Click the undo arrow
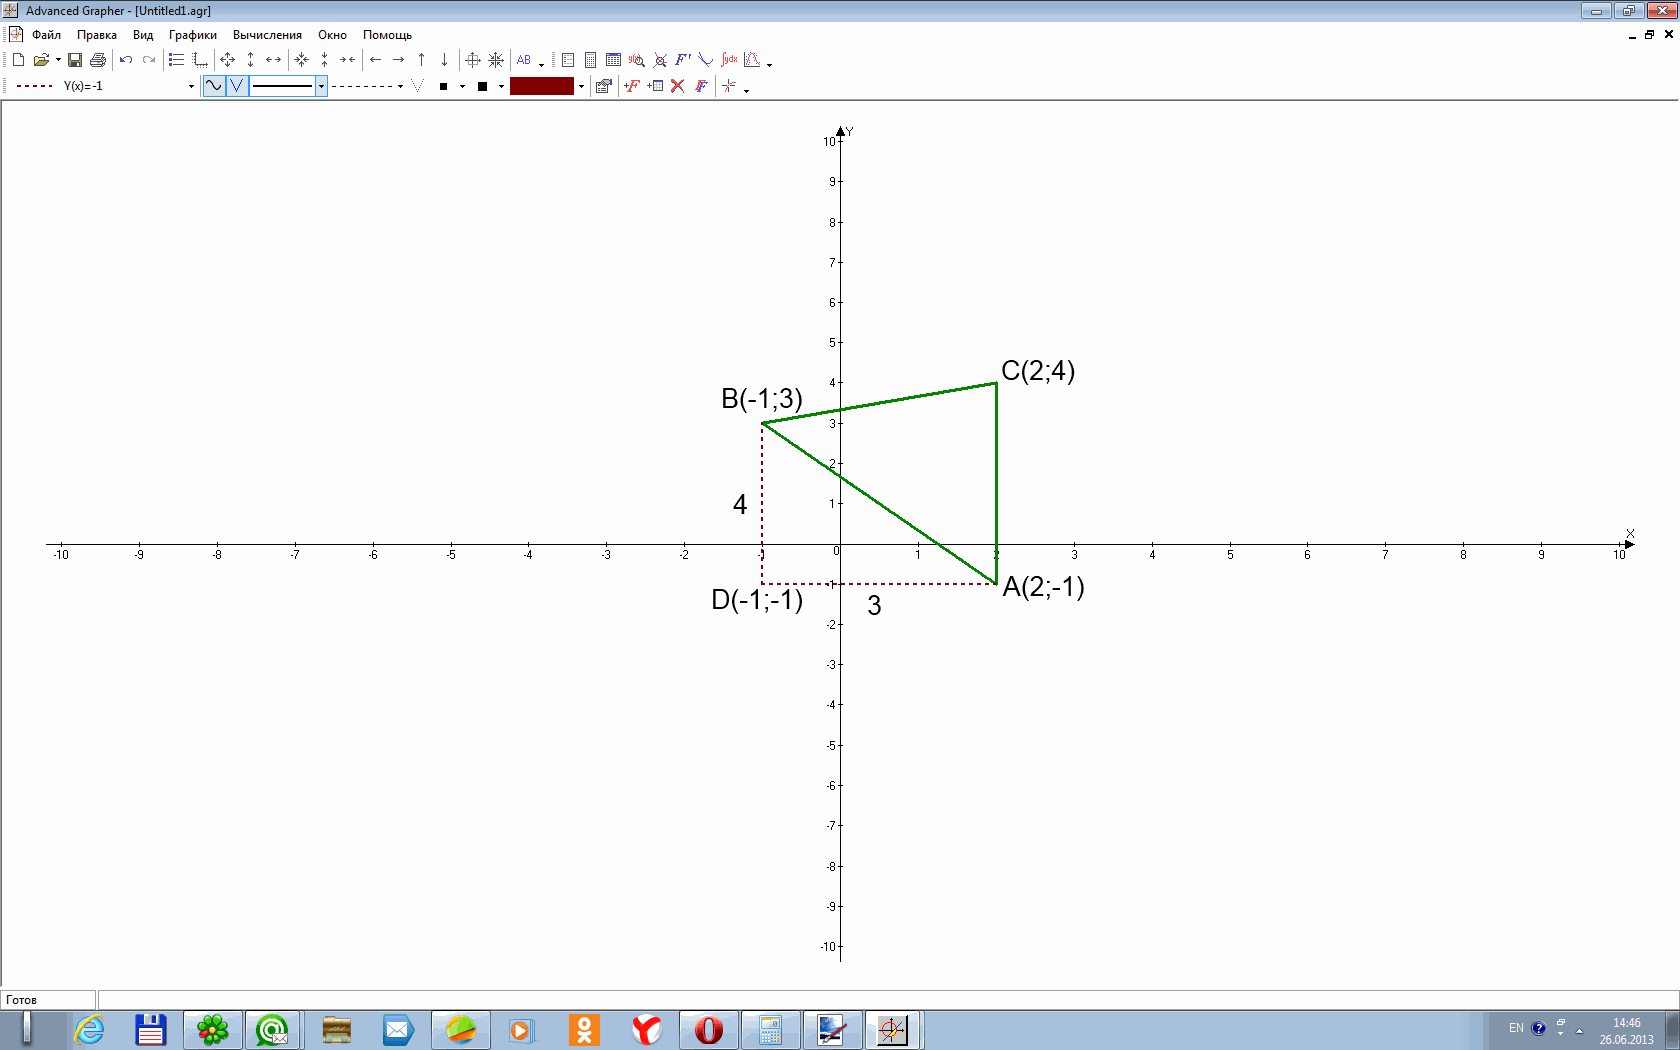Viewport: 1680px width, 1050px height. pyautogui.click(x=126, y=60)
